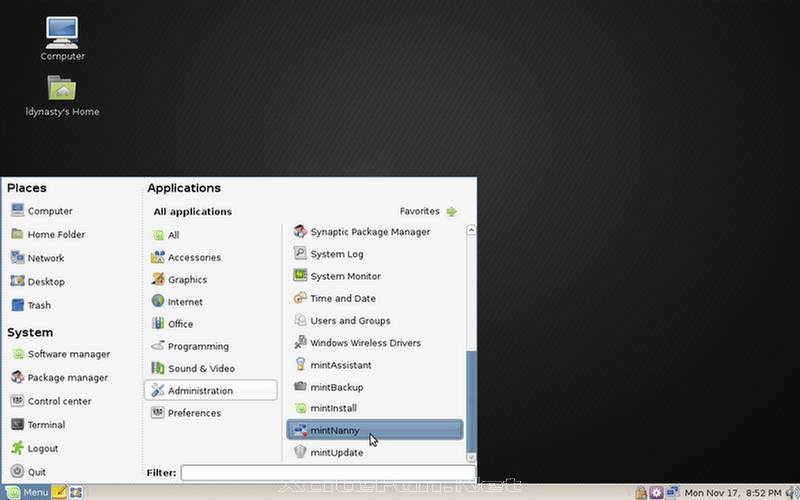Click Logout in the menu
Screen dimensions: 800x500
coord(34,448)
